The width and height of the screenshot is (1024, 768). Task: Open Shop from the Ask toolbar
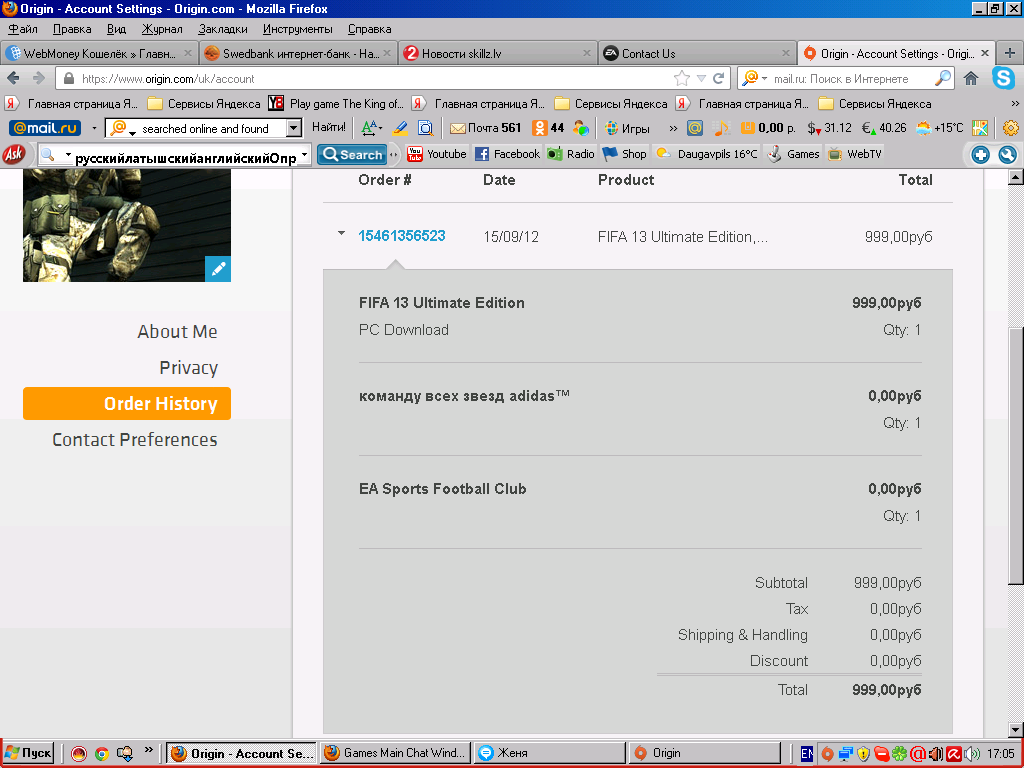624,154
